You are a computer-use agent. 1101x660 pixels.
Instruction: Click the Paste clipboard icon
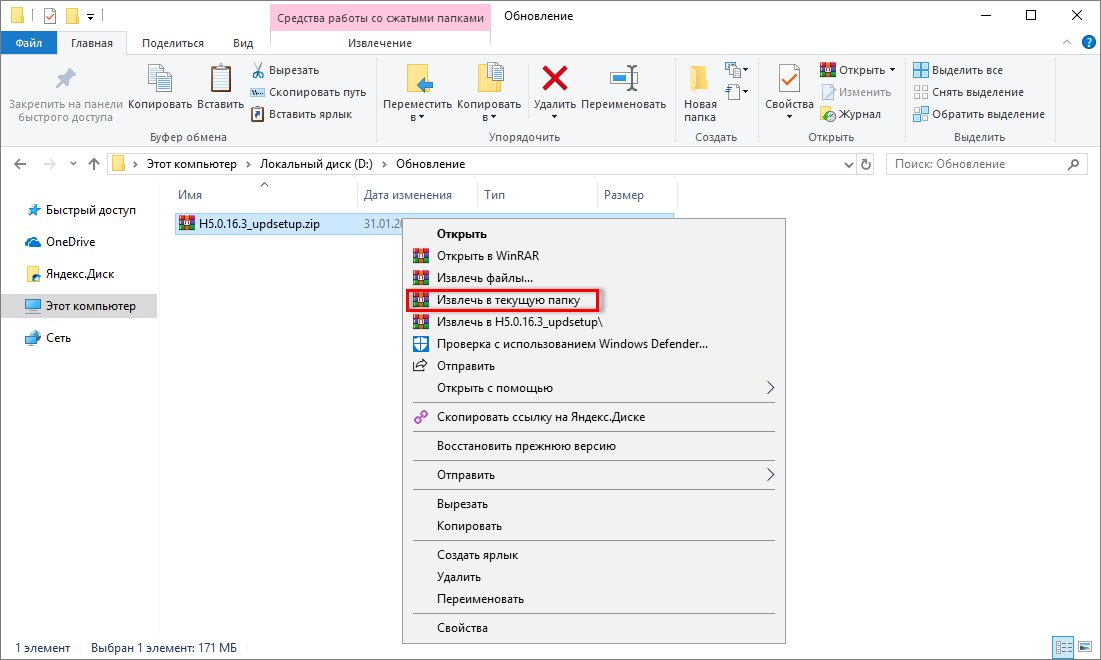[x=220, y=79]
